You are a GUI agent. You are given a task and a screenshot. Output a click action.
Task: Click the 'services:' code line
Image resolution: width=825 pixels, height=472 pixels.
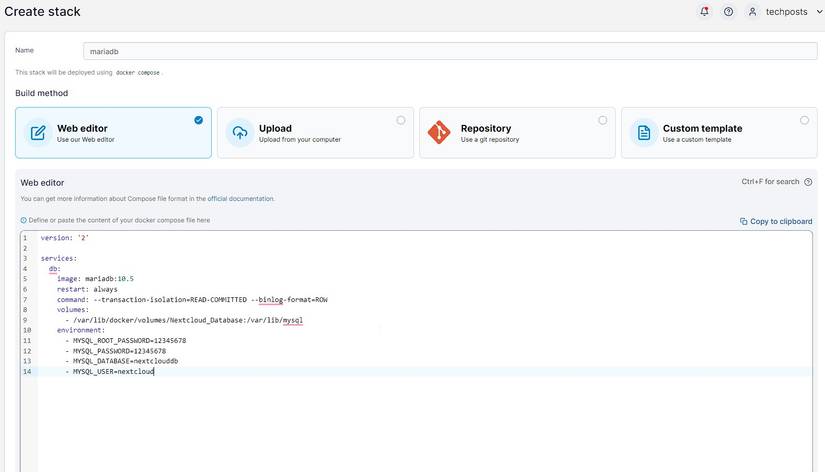[58, 258]
